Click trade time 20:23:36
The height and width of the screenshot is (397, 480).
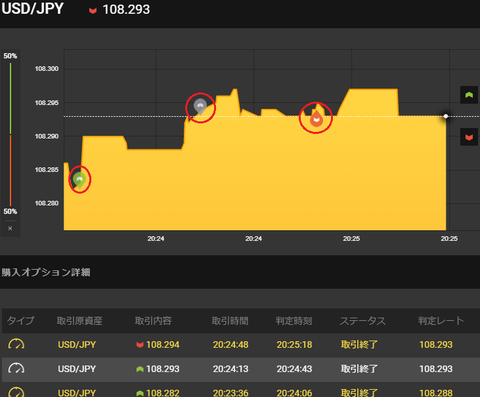click(231, 393)
